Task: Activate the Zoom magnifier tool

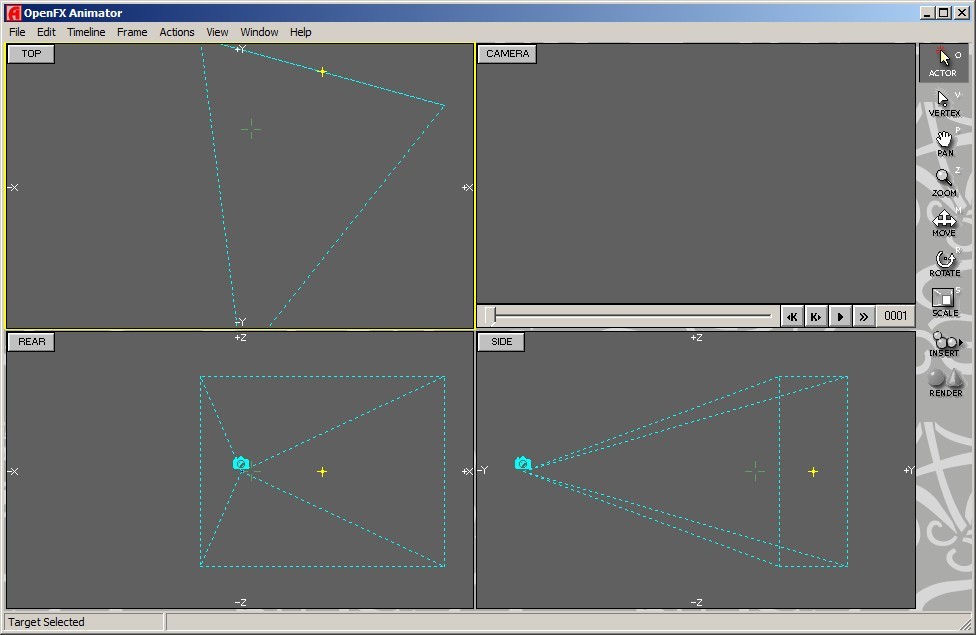Action: 943,182
